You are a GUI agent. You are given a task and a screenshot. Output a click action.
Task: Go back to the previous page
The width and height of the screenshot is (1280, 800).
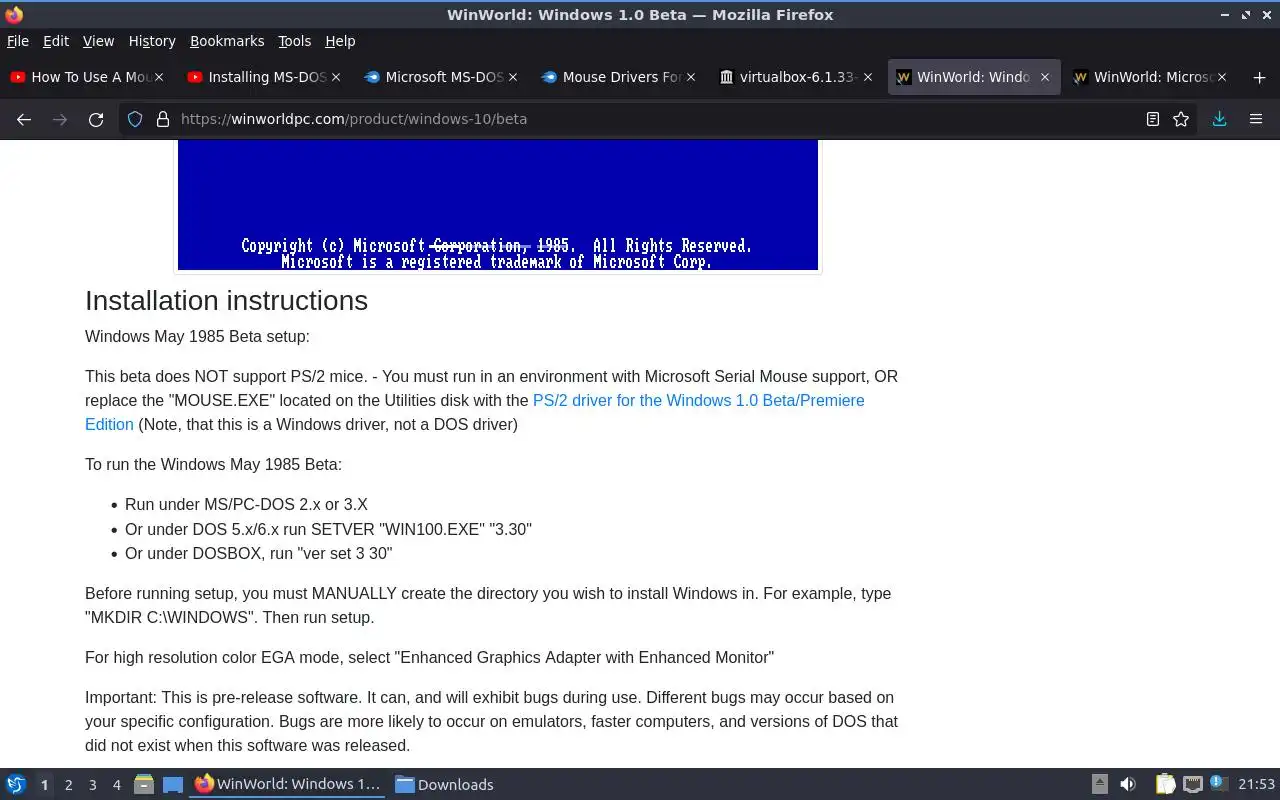24,119
